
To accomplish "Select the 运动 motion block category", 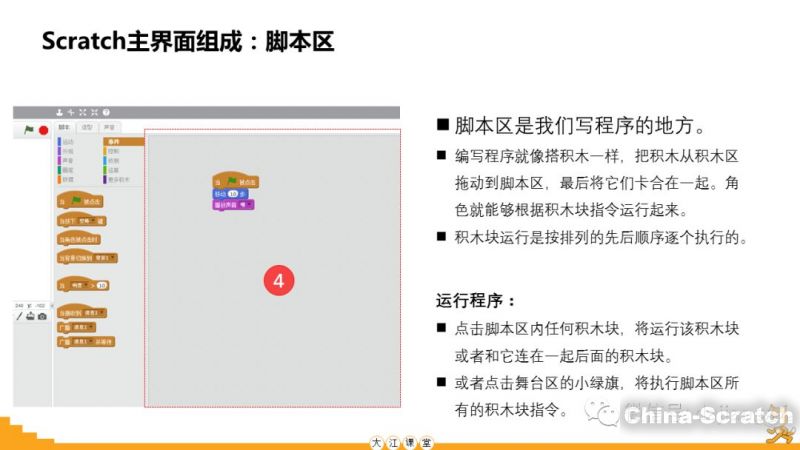I will [x=66, y=142].
